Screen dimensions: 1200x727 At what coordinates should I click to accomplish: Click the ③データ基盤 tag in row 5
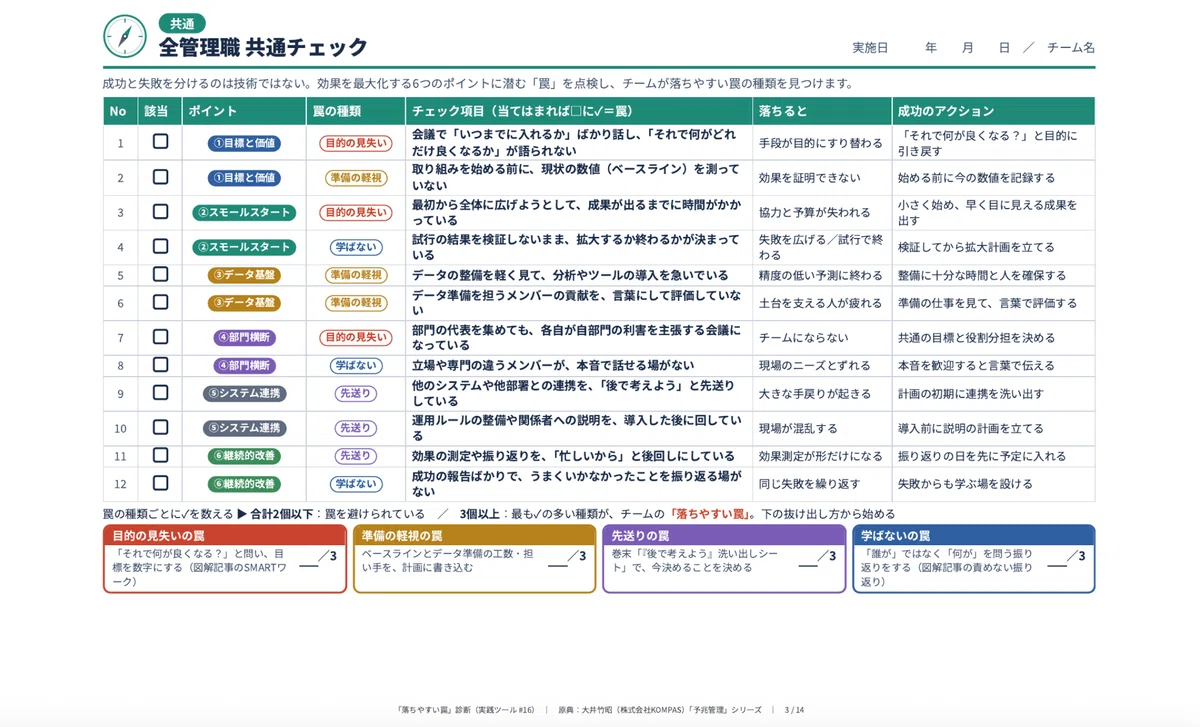tap(244, 275)
